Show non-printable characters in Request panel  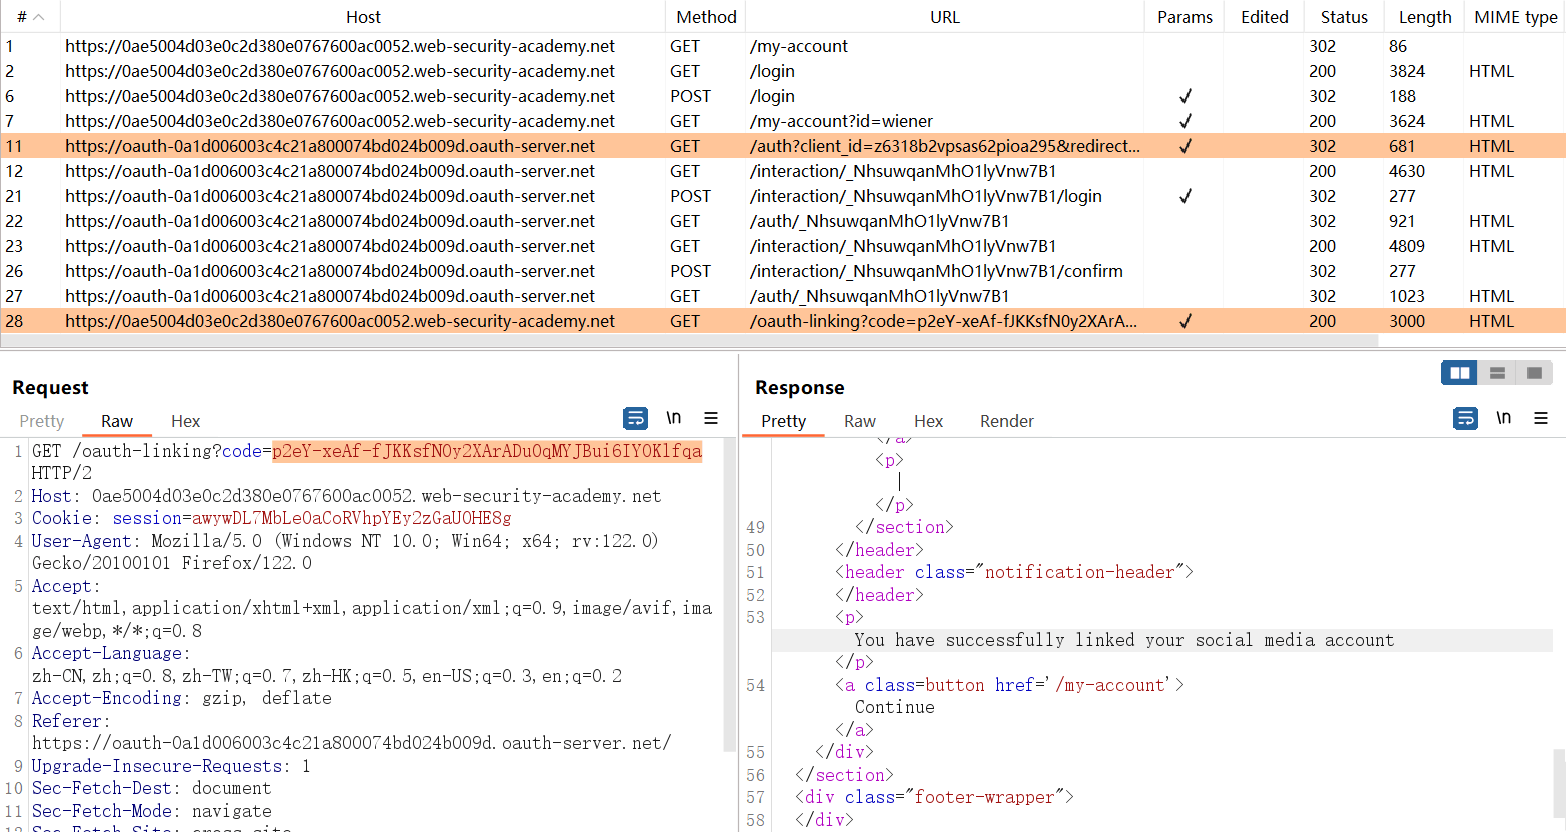pyautogui.click(x=674, y=418)
